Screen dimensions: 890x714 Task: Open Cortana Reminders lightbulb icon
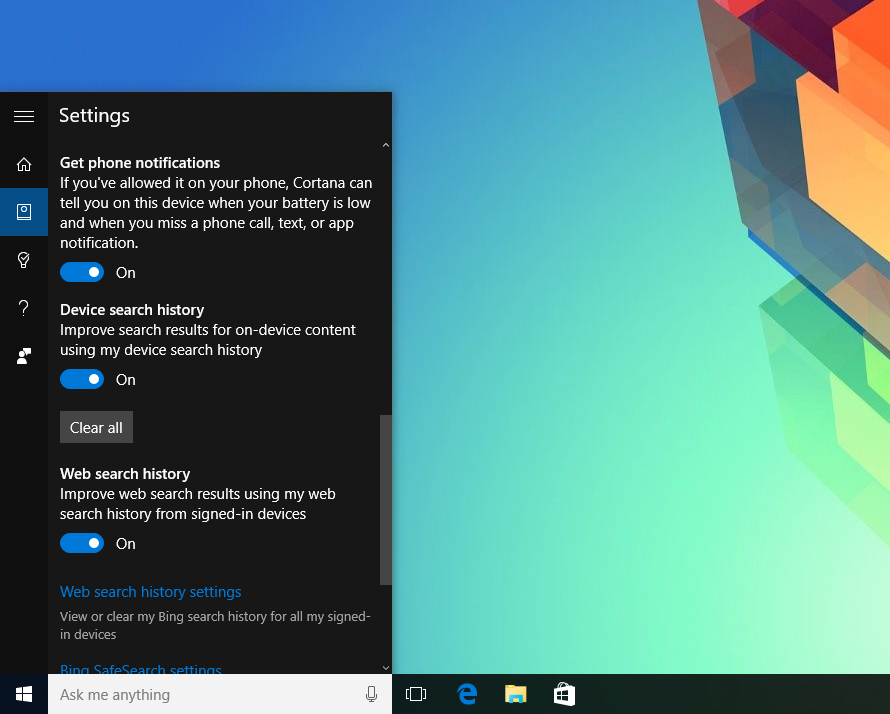(x=24, y=260)
